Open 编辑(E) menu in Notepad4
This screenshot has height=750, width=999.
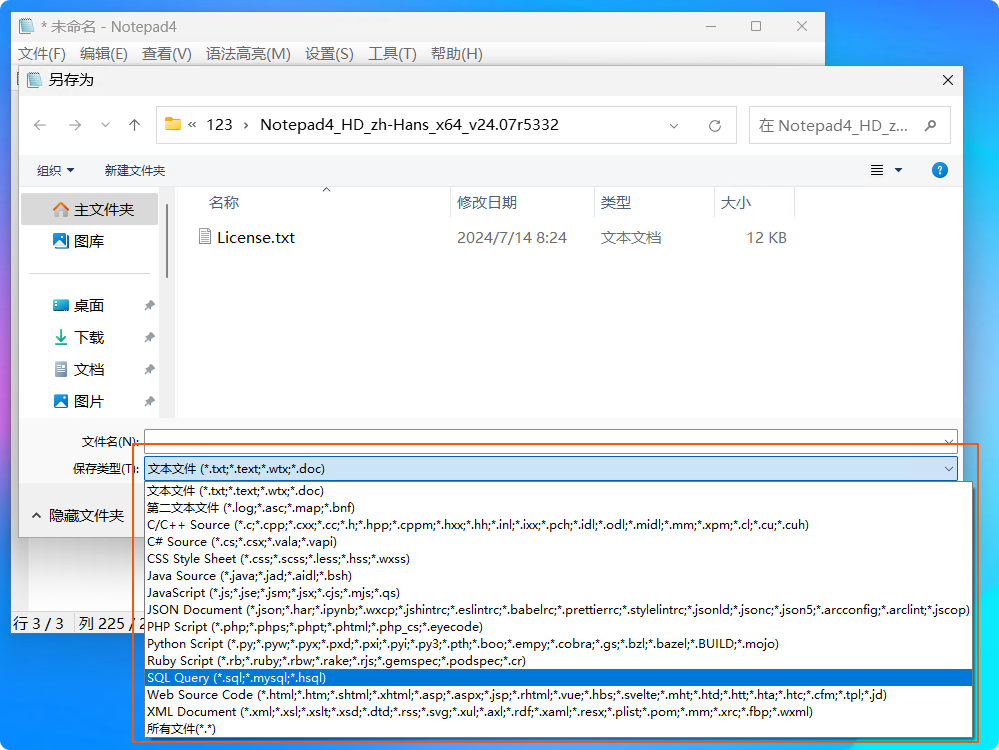point(104,54)
